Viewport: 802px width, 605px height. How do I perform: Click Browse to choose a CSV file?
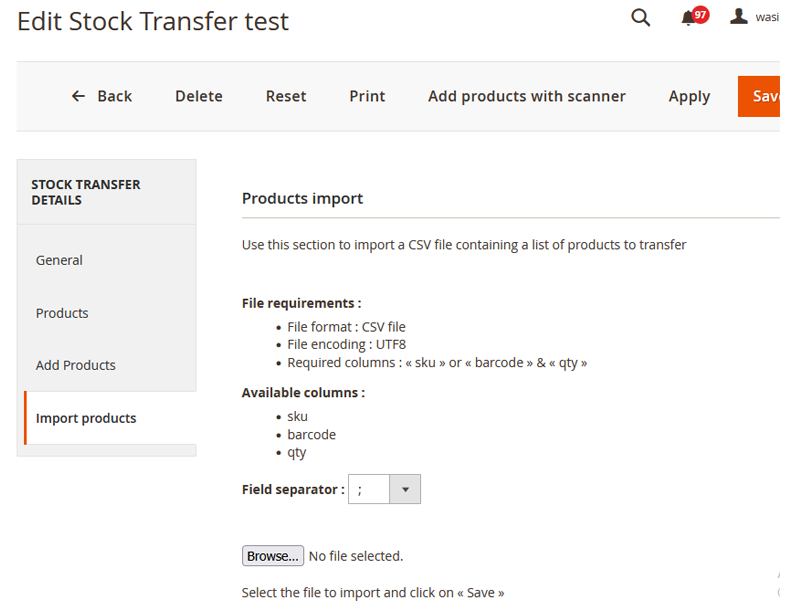point(273,556)
